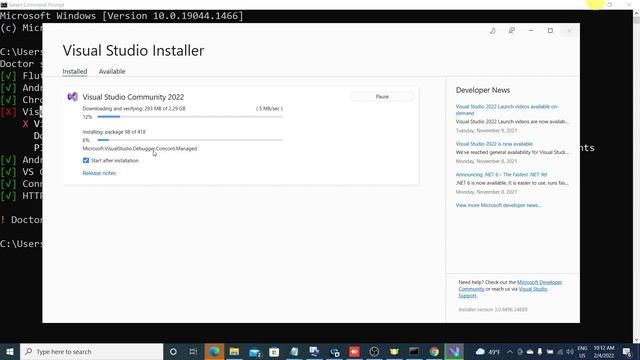This screenshot has height=360, width=640.
Task: Toggle the installer dark theme moon icon
Action: click(493, 31)
